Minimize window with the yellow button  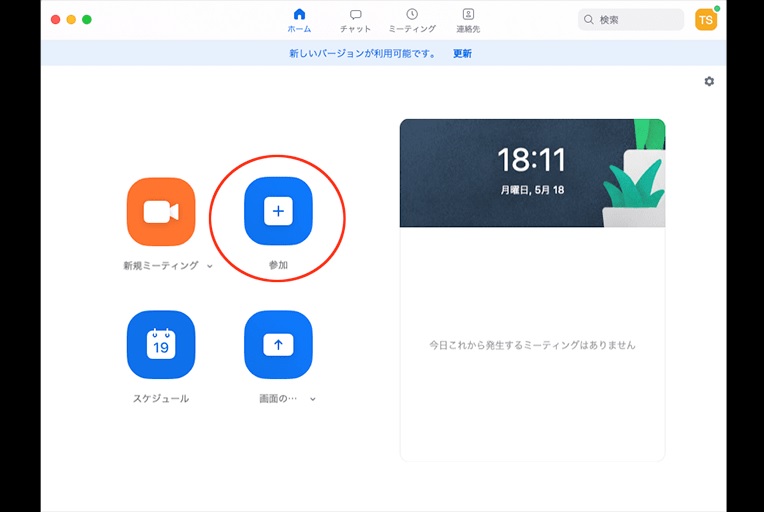point(71,19)
